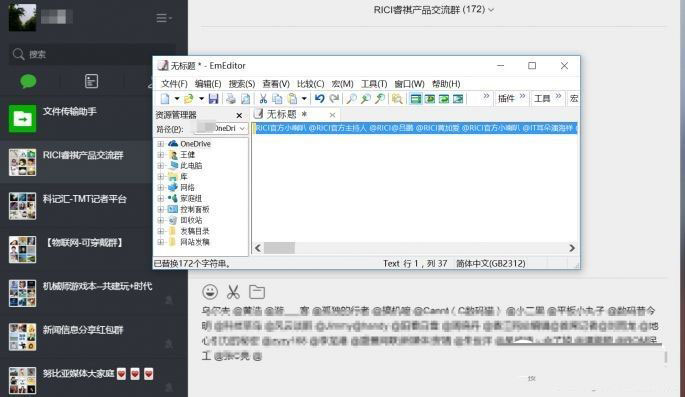Open 新闻信息分享红包群 chat

(94, 336)
